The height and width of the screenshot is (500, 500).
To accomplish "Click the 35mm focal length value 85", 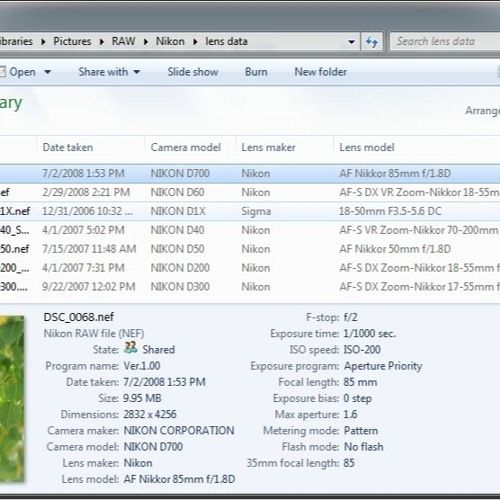I will tap(349, 463).
